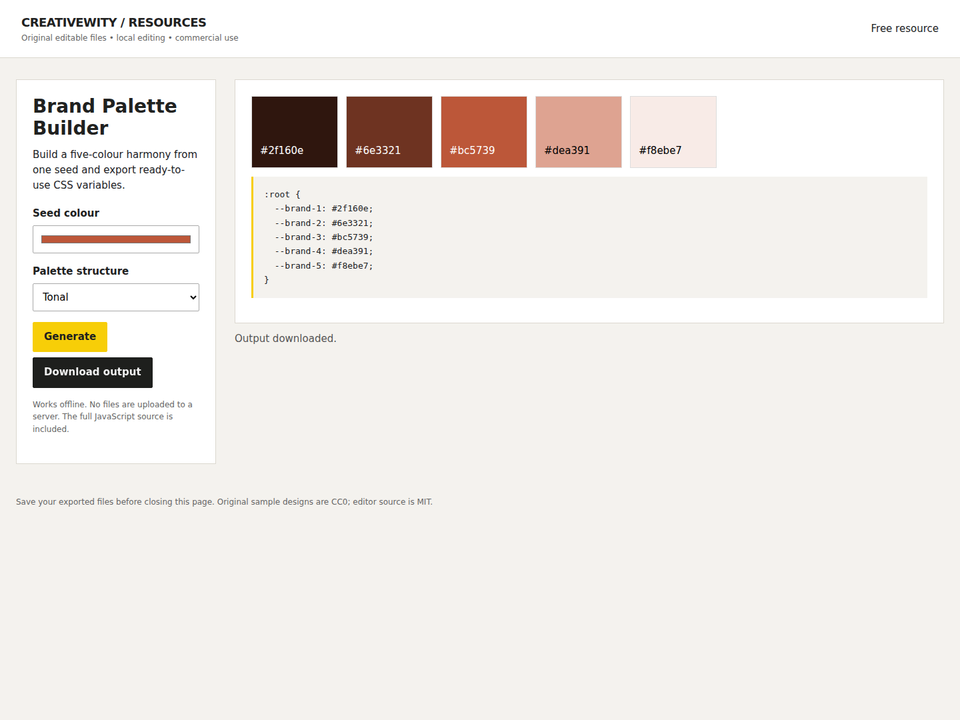
Task: Click the Generate button
Action: [70, 337]
